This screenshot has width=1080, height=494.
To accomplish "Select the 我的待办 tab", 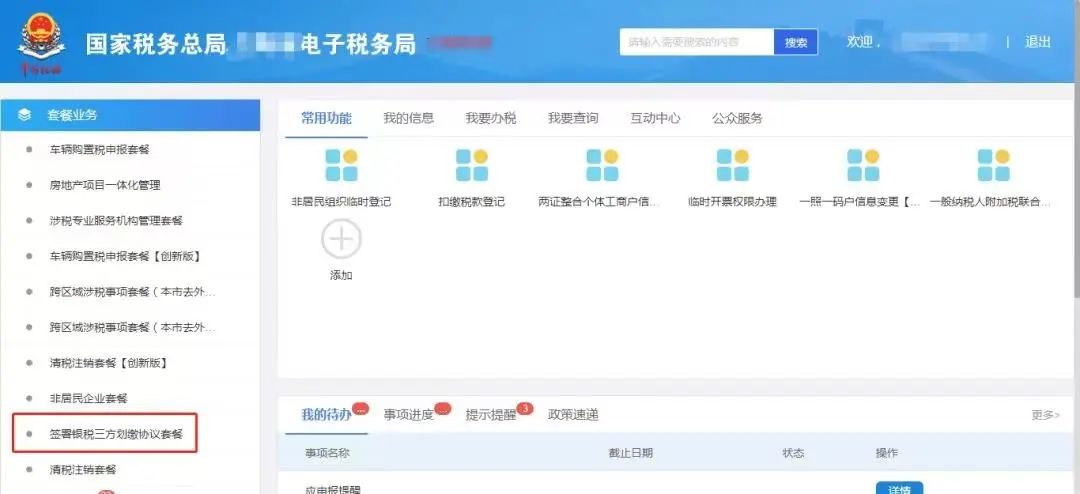I will click(x=326, y=415).
